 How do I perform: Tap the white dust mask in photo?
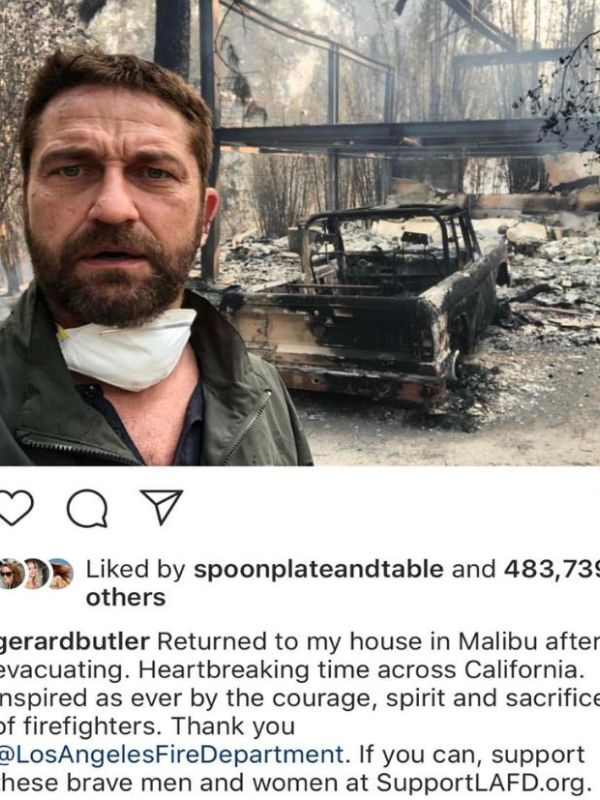127,348
